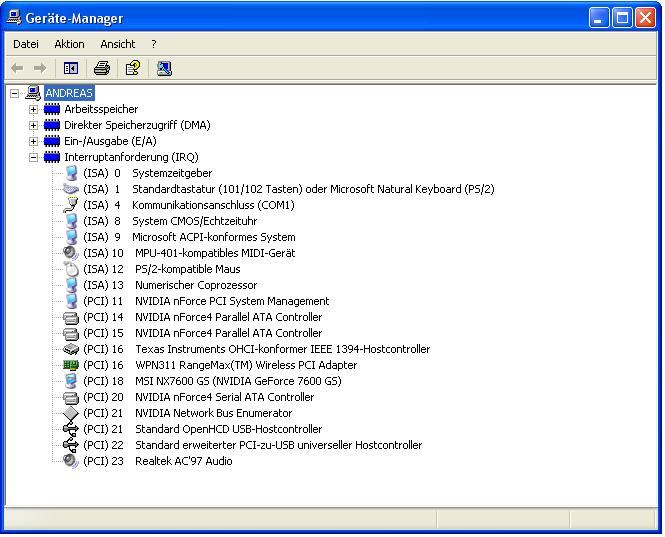Open the Help question mark toolbar icon
665x537 pixels.
pos(133,68)
